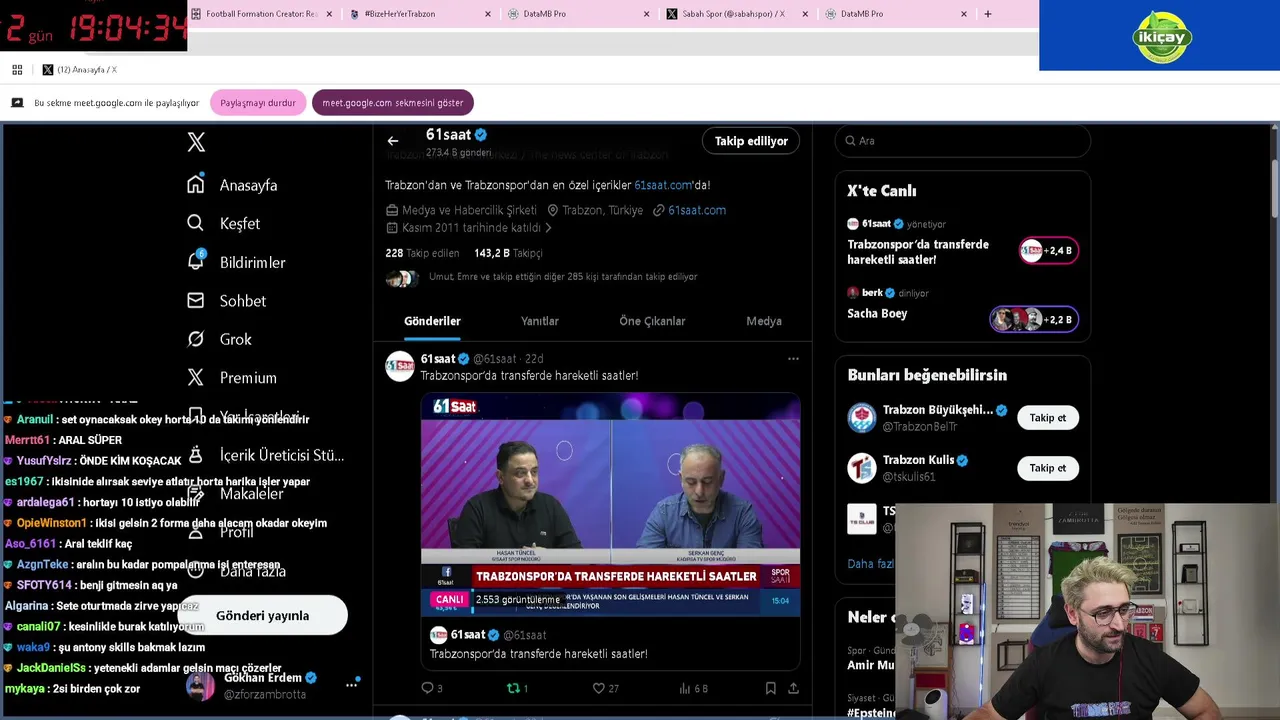Click Trabzon Büyükşehir avatar
1280x720 pixels.
[x=862, y=418]
